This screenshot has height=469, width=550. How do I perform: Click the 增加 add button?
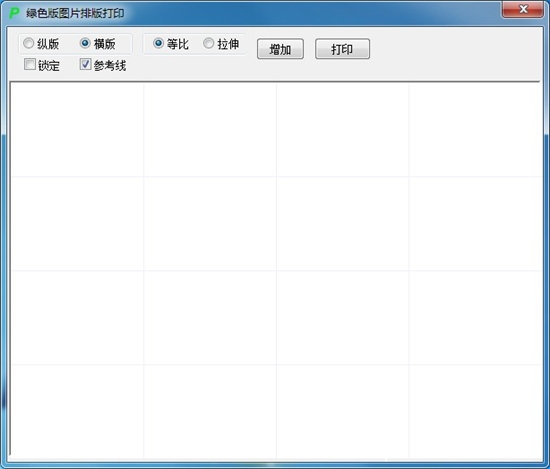280,49
